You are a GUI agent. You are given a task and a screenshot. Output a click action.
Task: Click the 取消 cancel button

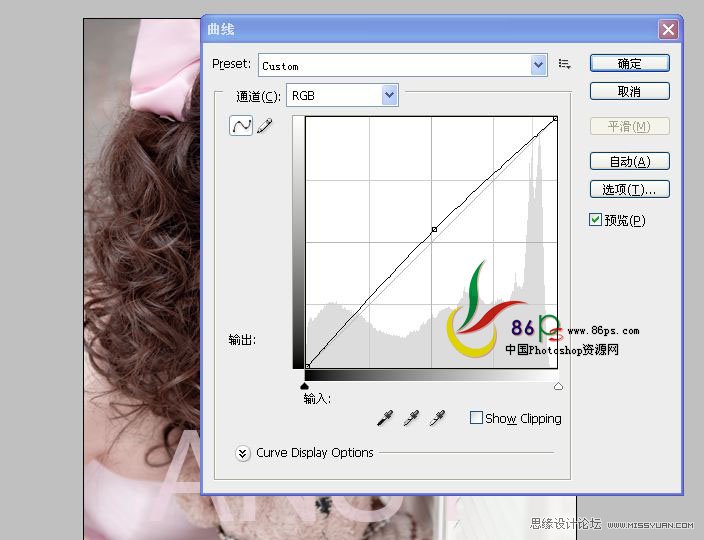click(629, 91)
